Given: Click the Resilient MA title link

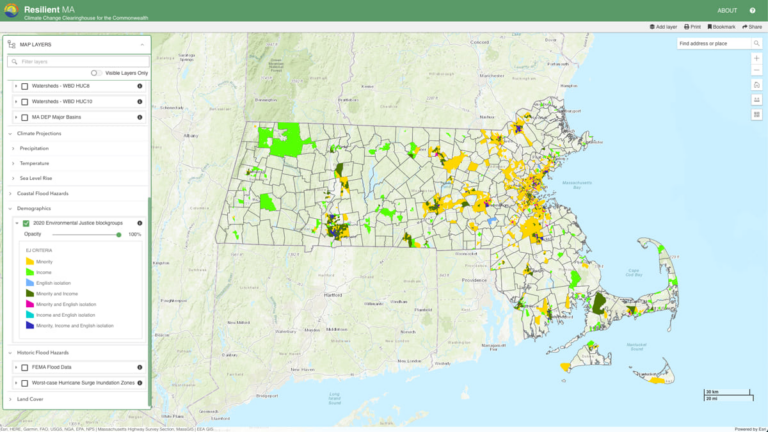Looking at the screenshot, I should click(x=49, y=9).
